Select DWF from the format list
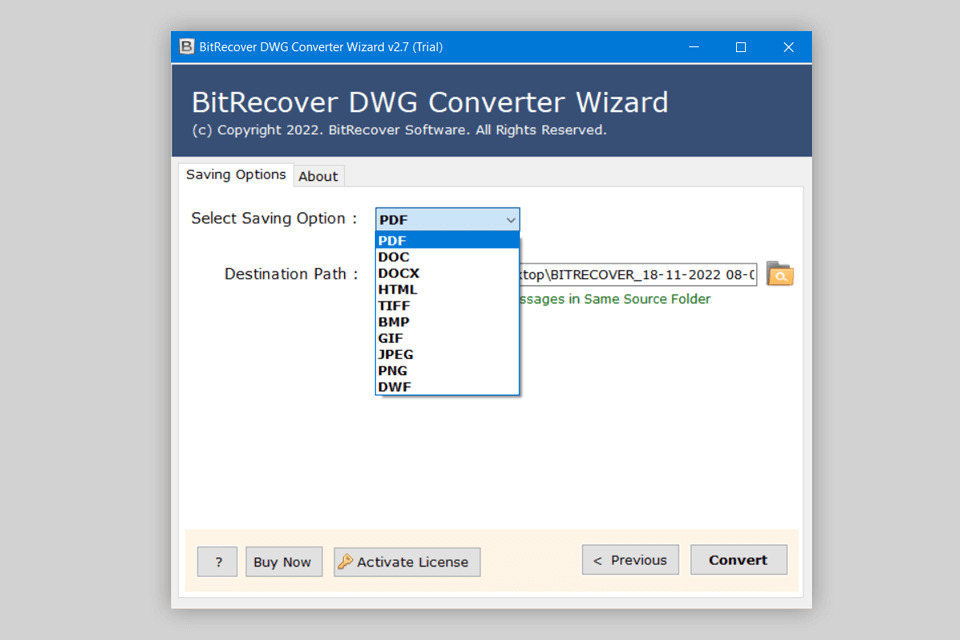 pyautogui.click(x=448, y=386)
